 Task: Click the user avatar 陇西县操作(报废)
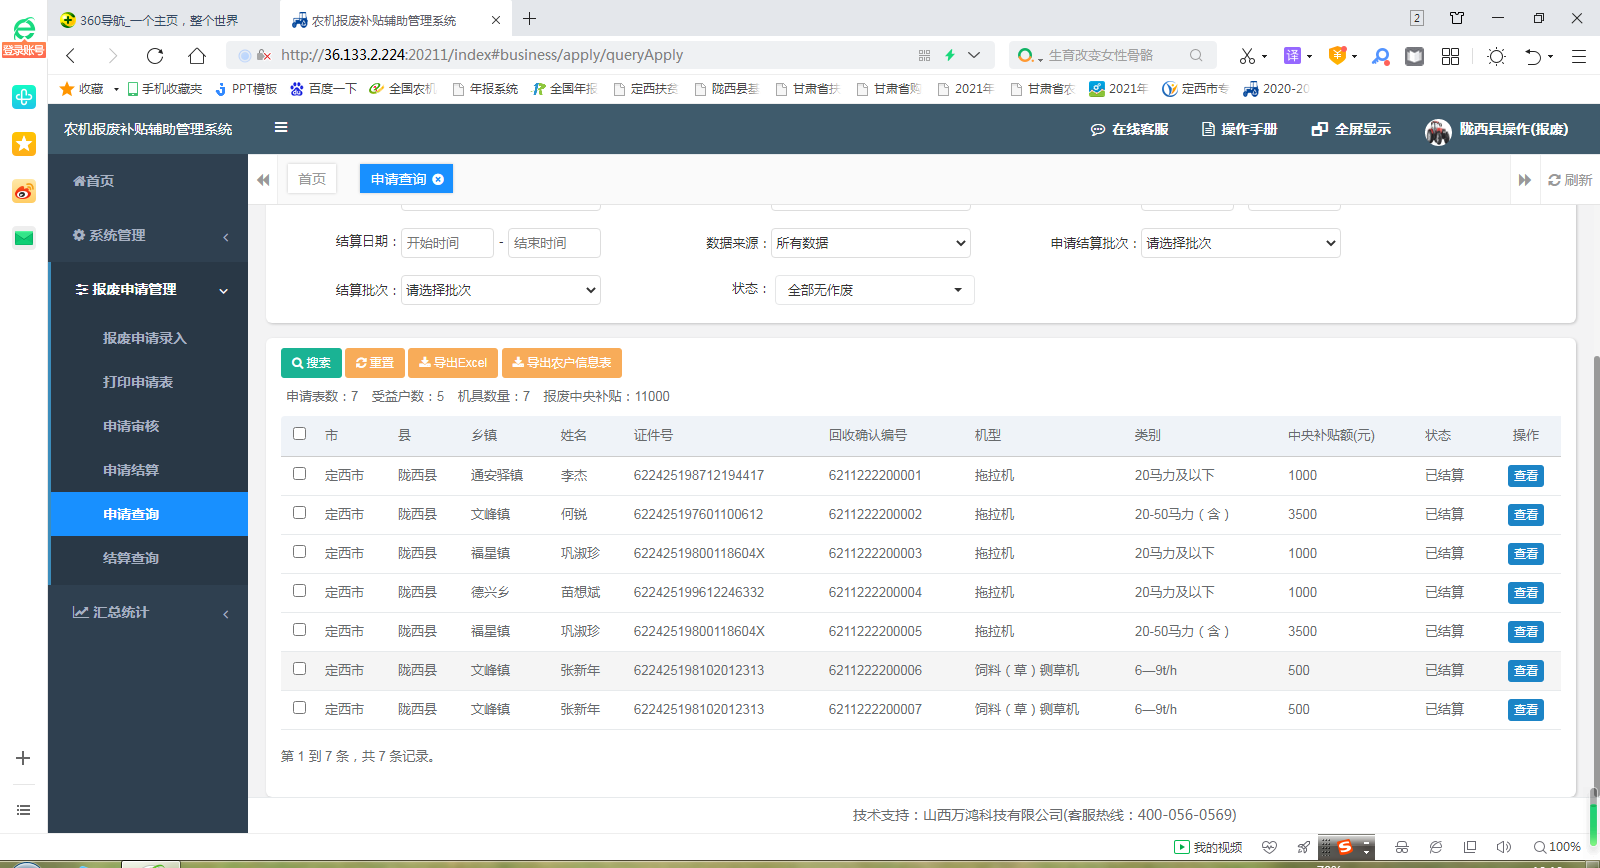(1438, 130)
